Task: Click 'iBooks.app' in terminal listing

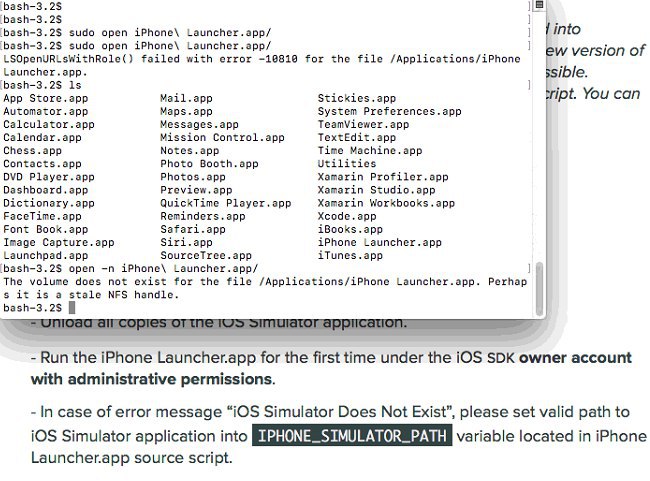Action: [x=350, y=230]
